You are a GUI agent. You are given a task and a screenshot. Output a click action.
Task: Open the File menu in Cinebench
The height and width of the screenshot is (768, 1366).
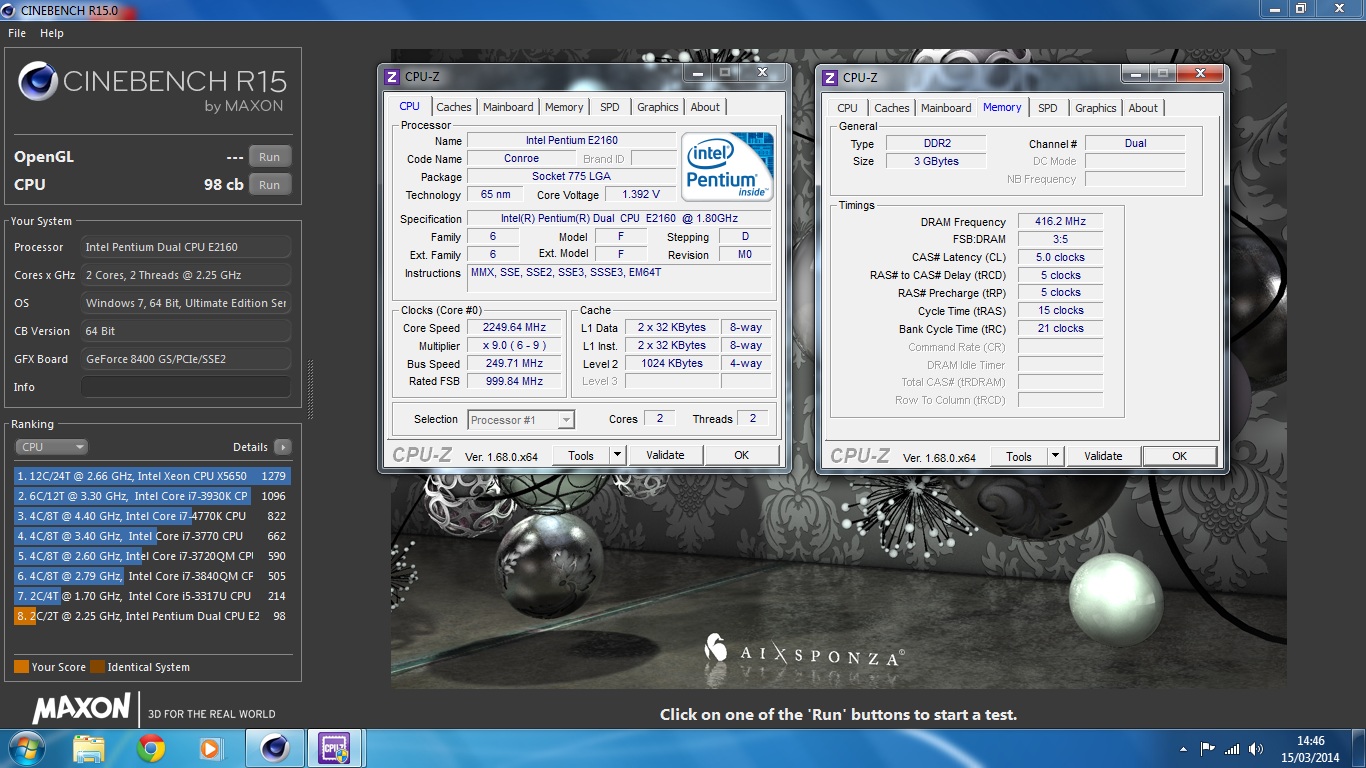17,33
